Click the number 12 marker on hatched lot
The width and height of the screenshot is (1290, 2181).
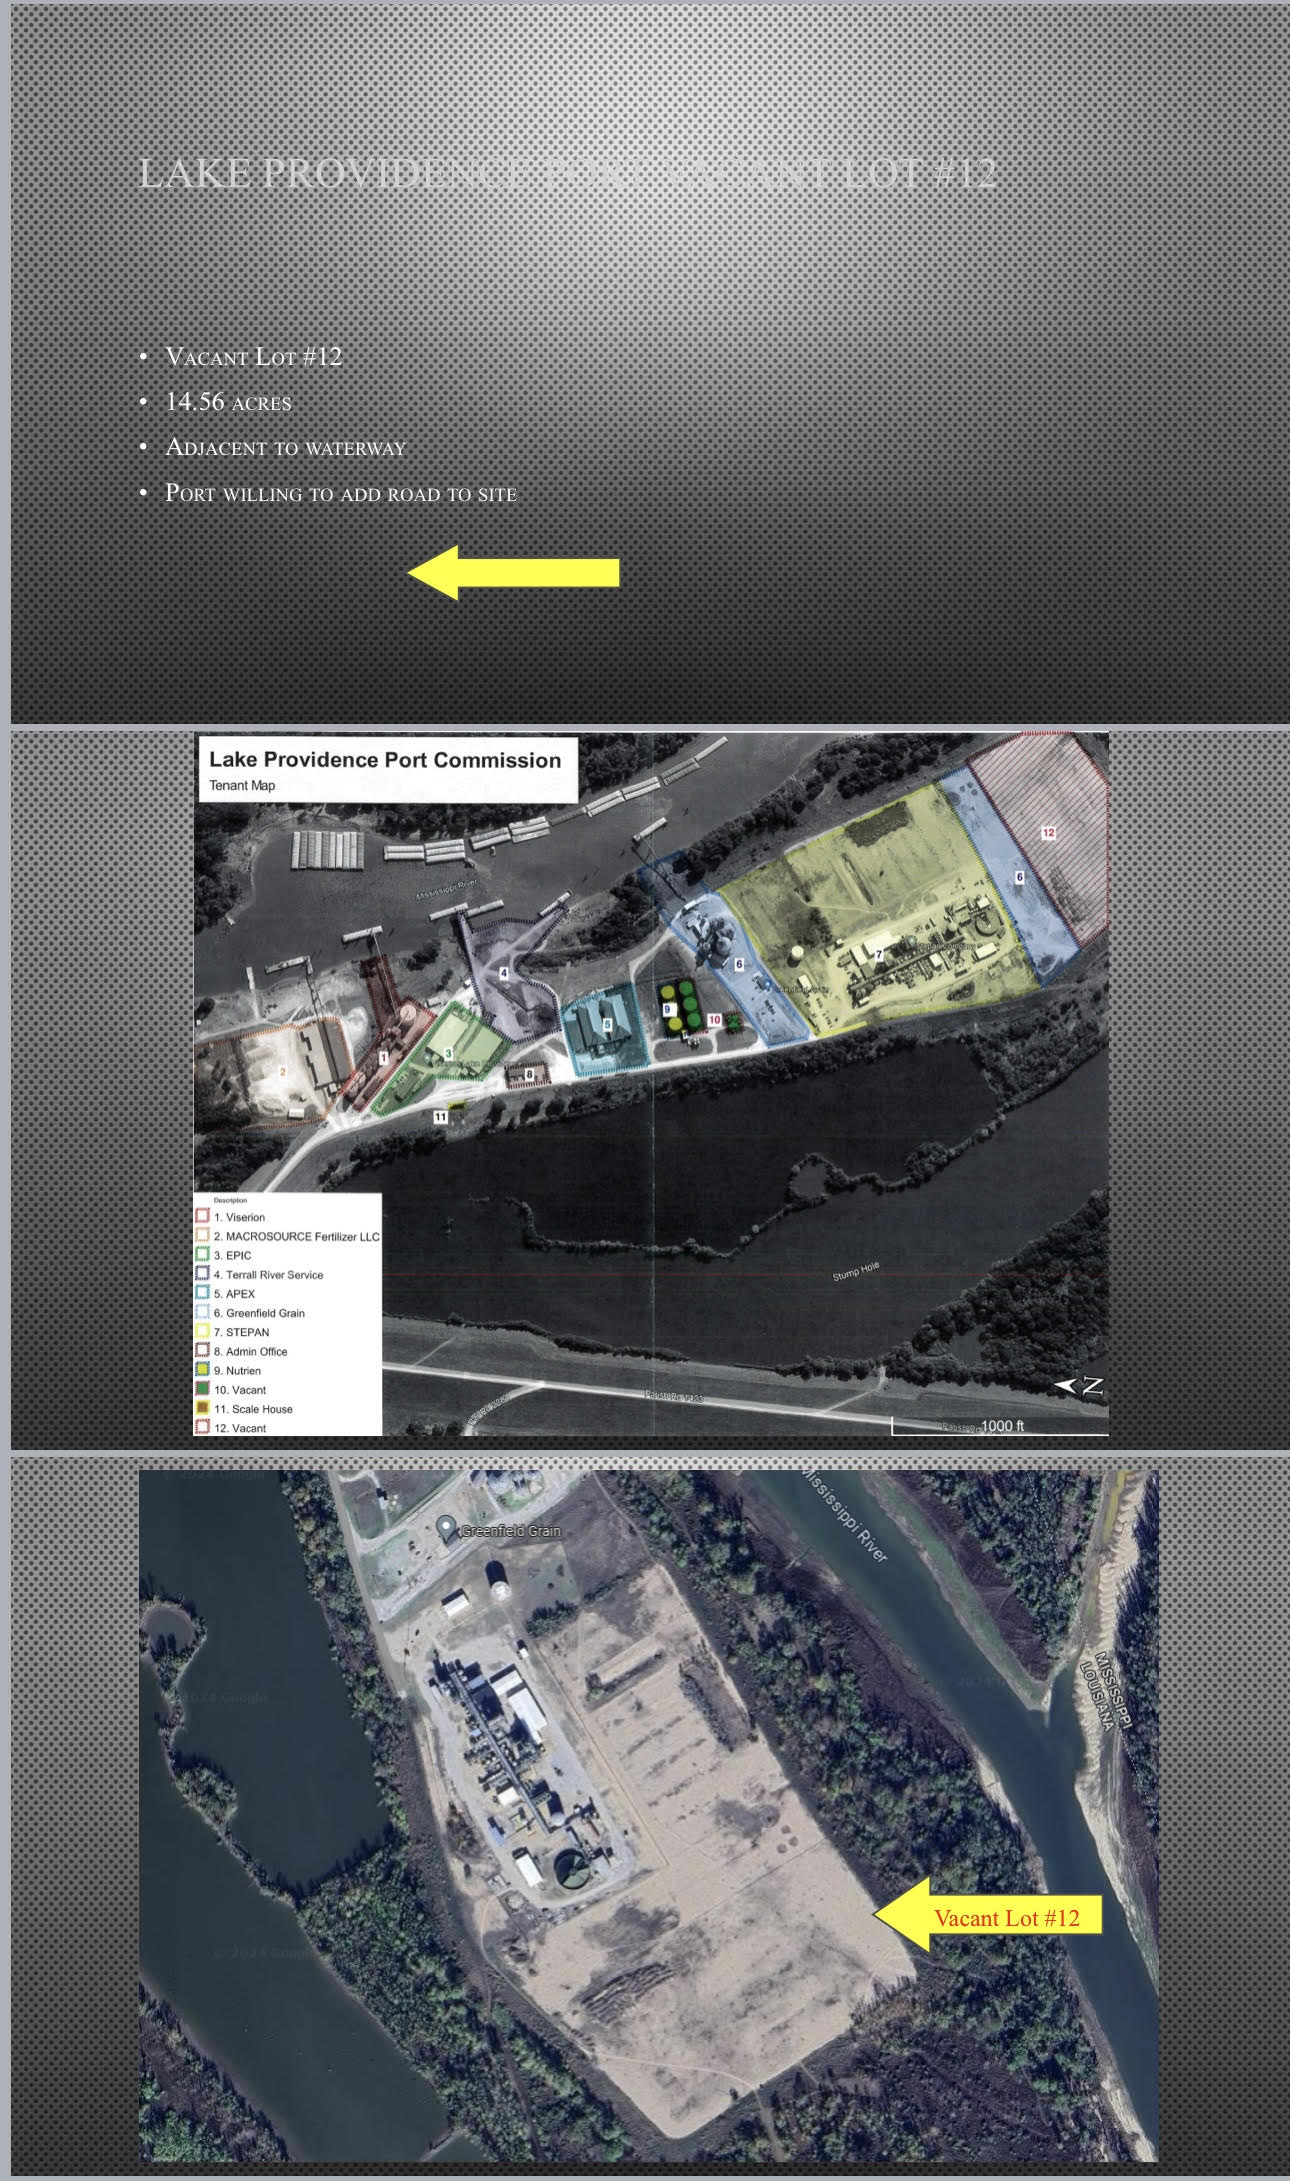(1048, 832)
